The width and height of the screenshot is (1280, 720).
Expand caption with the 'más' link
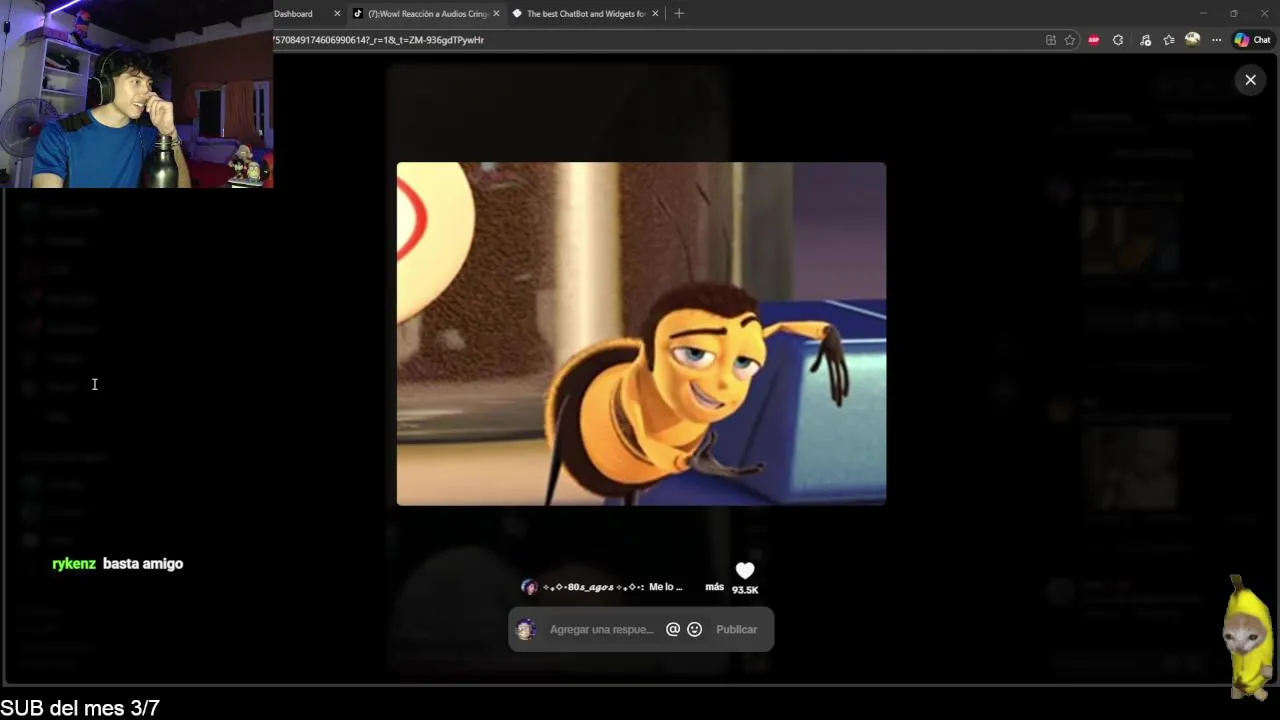714,587
